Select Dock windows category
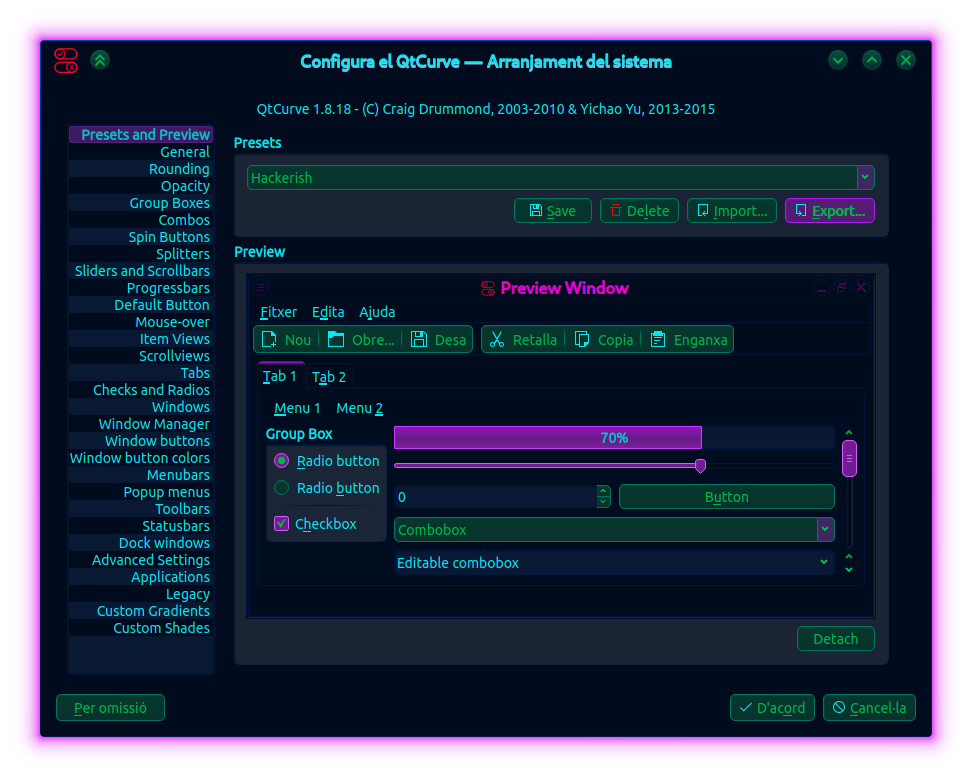Screen dimensions: 972x777 point(141,543)
